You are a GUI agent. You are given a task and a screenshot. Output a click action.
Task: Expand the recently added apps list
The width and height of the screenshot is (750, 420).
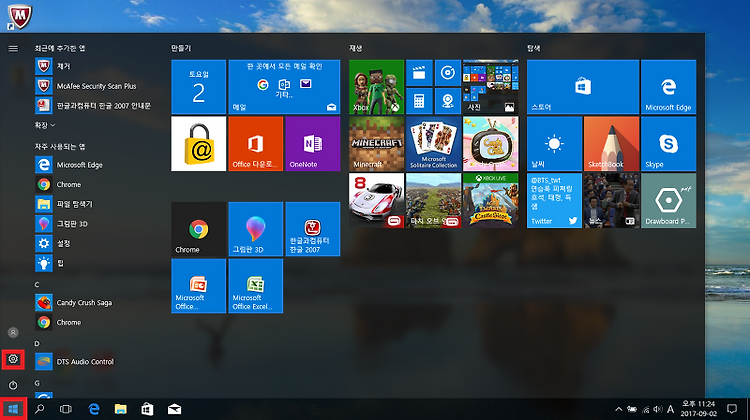45,125
